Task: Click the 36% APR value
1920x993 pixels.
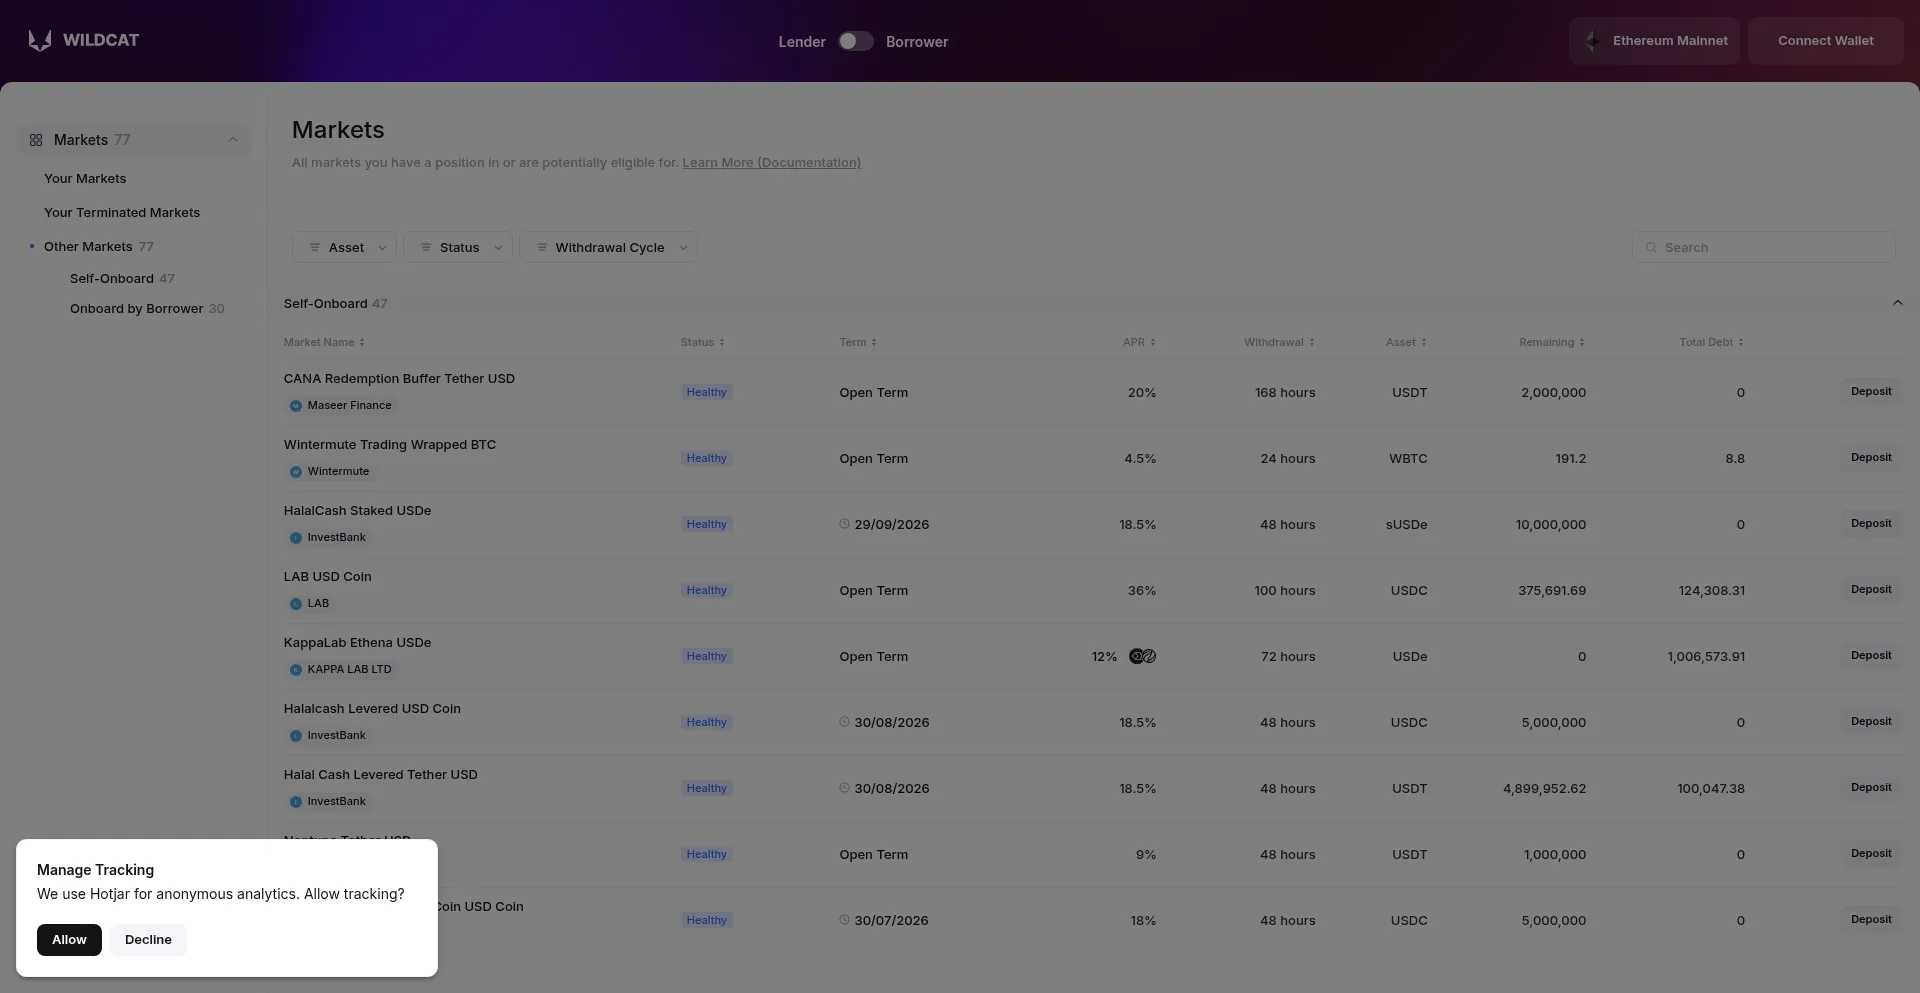Action: [x=1142, y=591]
